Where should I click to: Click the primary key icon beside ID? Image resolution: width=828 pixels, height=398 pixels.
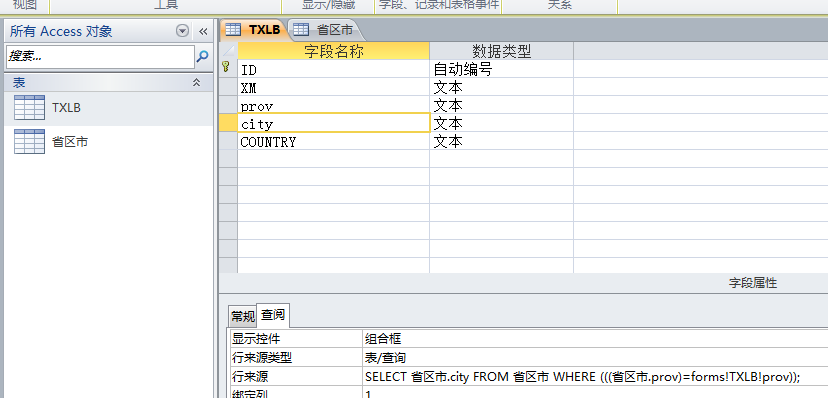point(226,67)
